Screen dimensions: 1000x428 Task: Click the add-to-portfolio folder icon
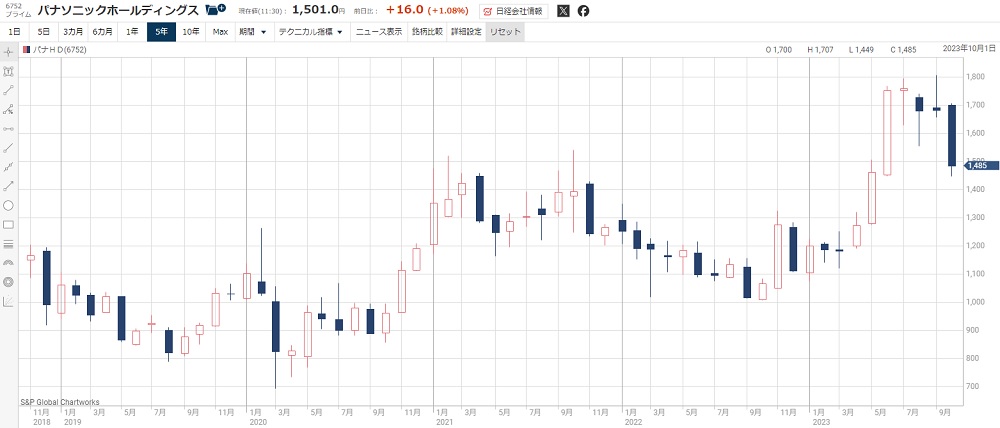[214, 11]
